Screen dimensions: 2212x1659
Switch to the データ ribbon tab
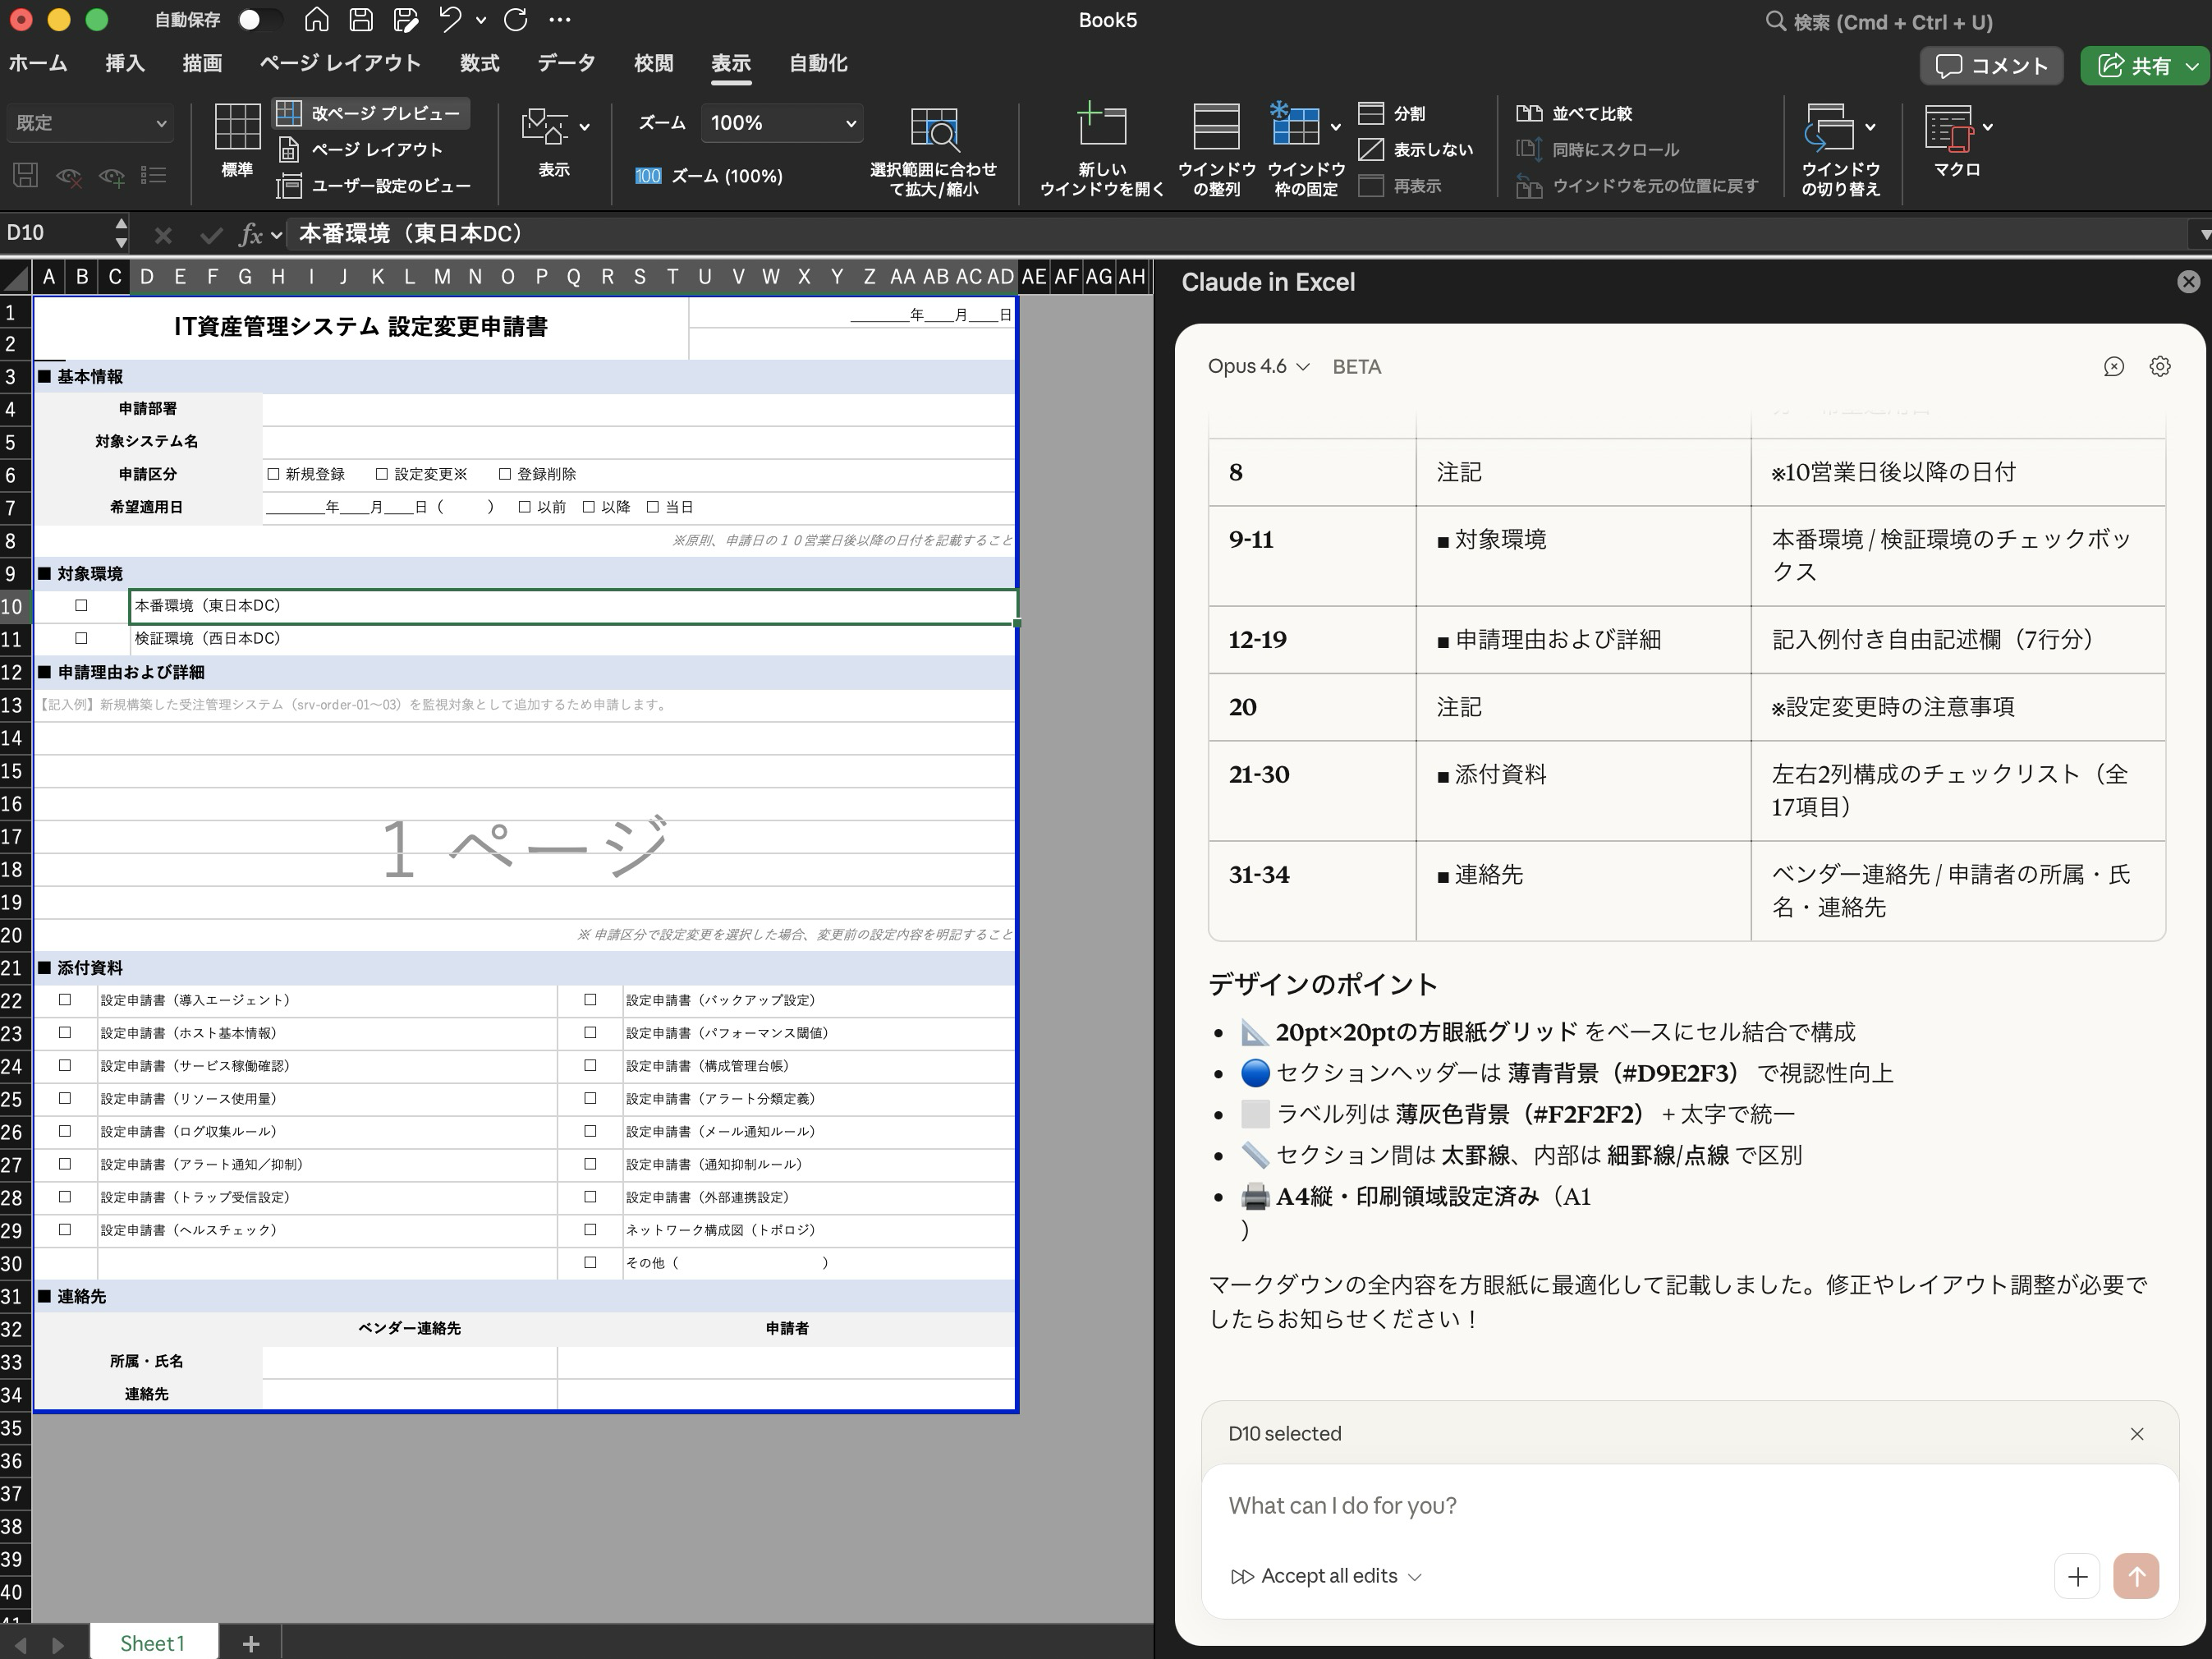[566, 63]
